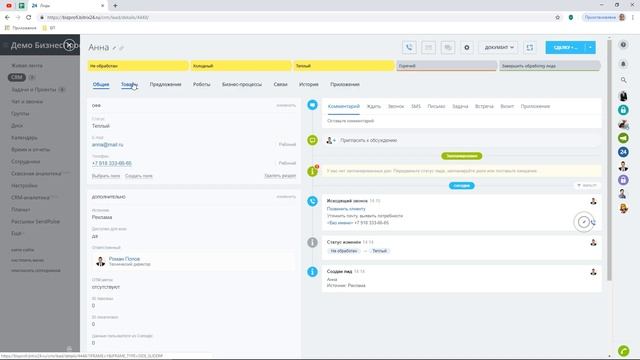Open the Фильтр timeline filter
Image resolution: width=640 pixels, height=360 pixels.
pos(587,185)
